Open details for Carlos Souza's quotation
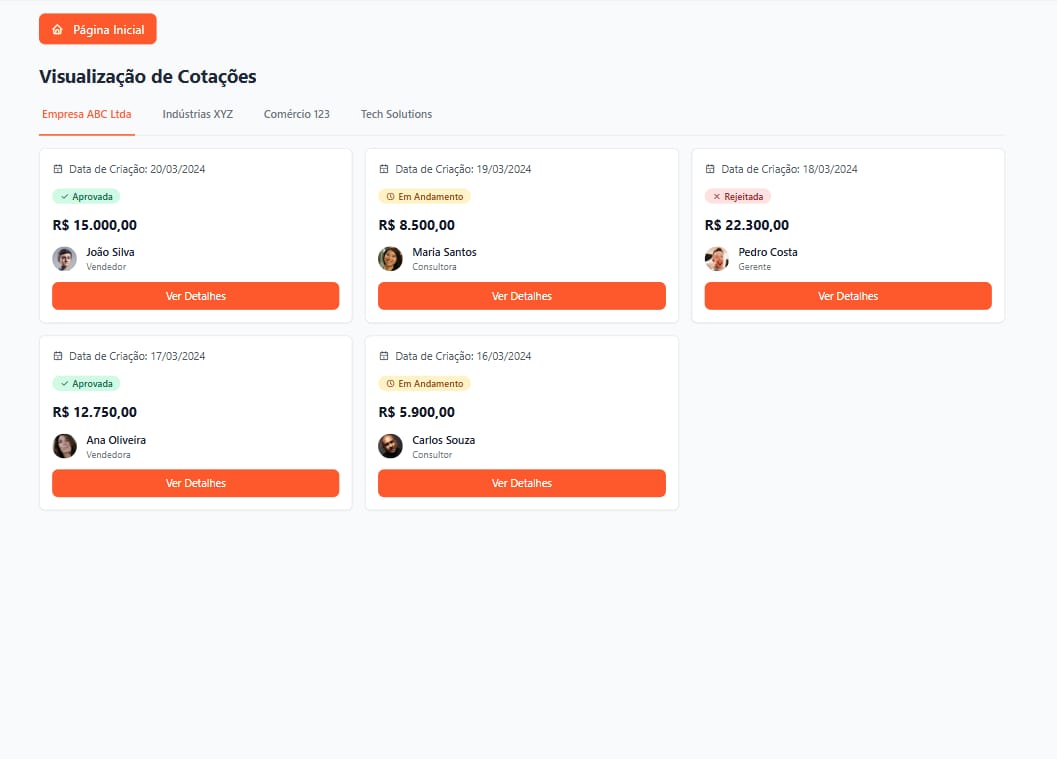The width and height of the screenshot is (1057, 759). pos(522,483)
